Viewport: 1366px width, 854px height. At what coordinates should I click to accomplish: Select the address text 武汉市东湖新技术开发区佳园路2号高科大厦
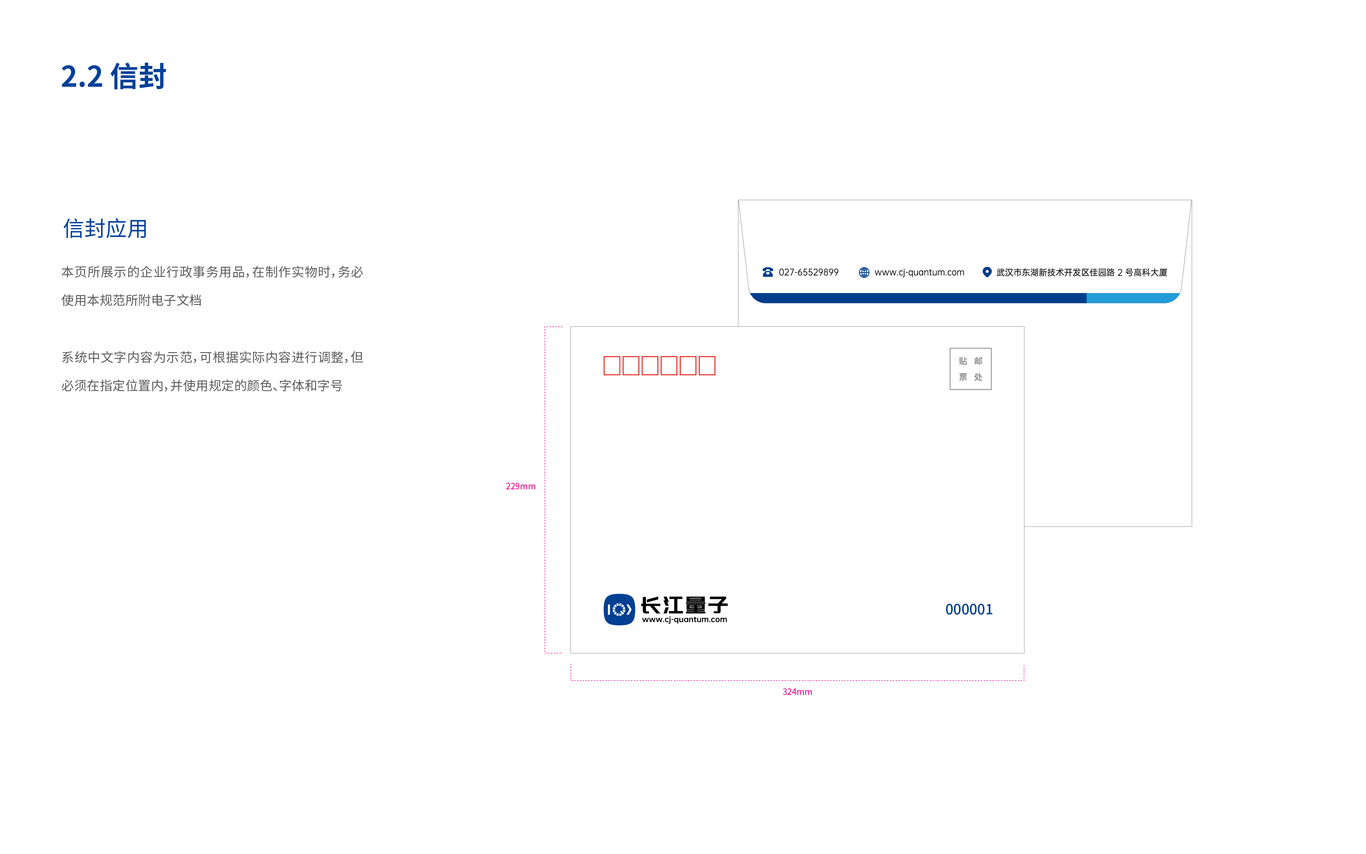coord(1082,272)
